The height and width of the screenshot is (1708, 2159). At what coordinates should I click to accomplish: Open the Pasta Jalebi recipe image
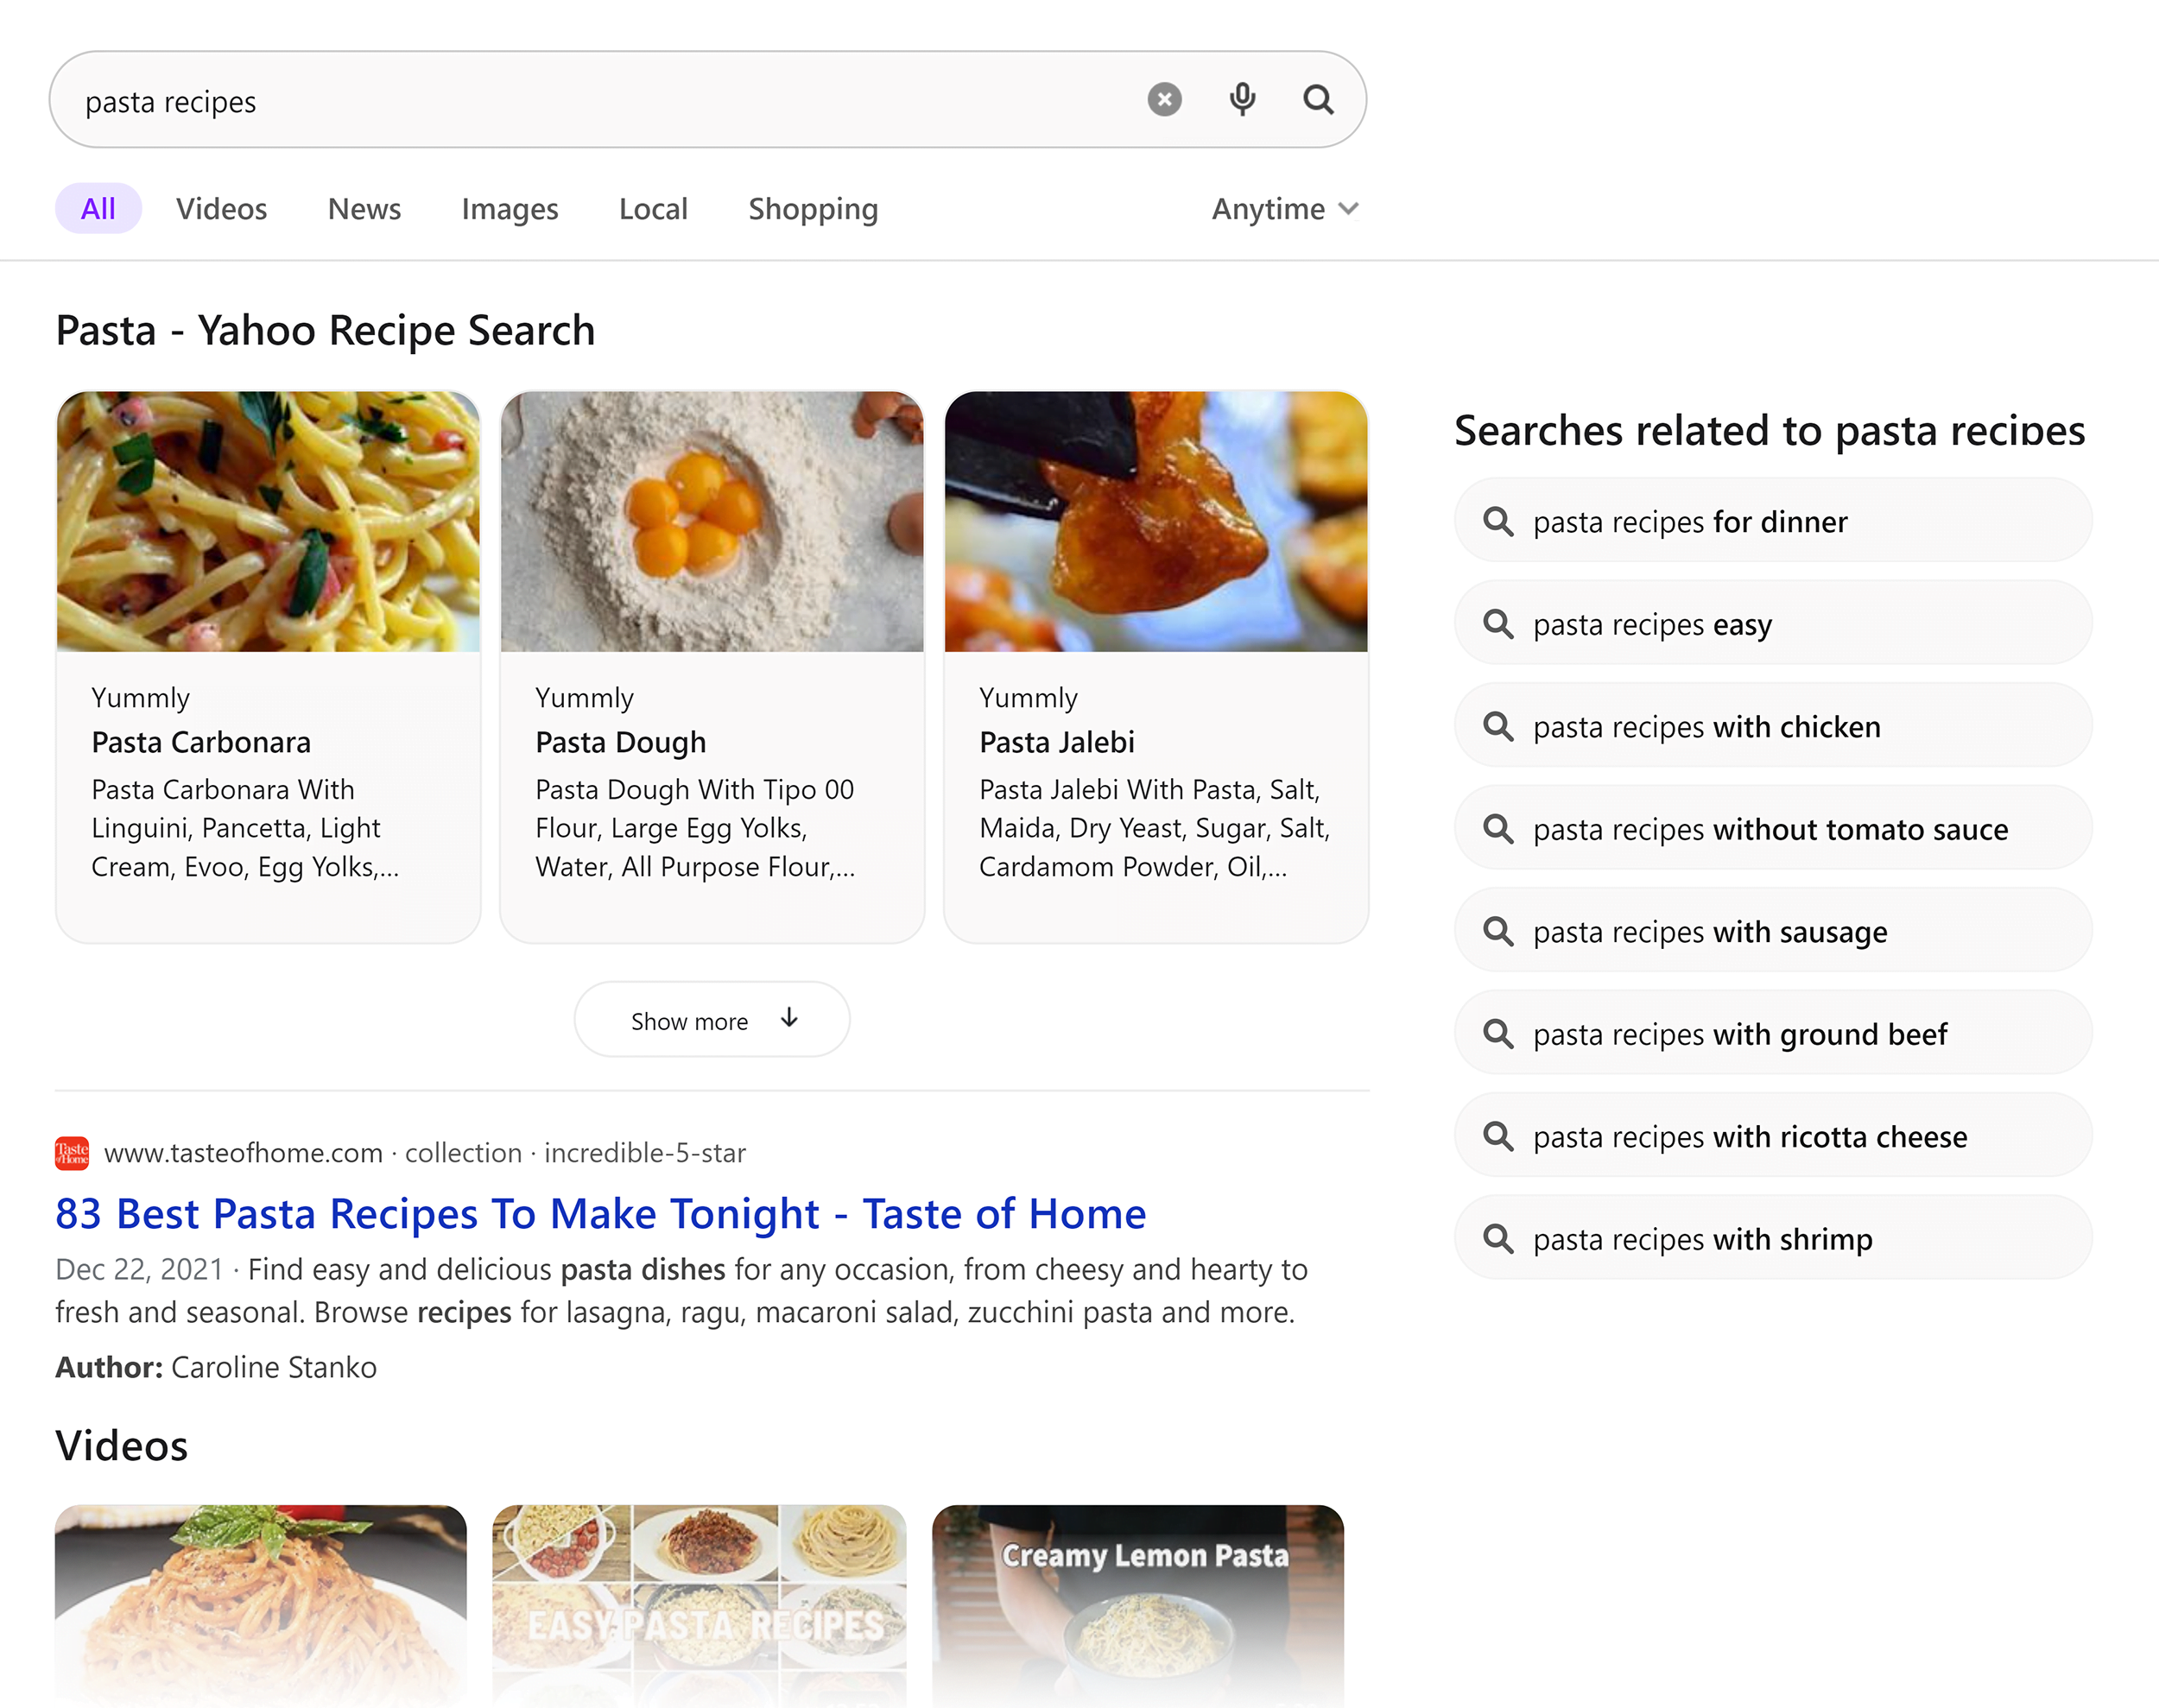1155,522
